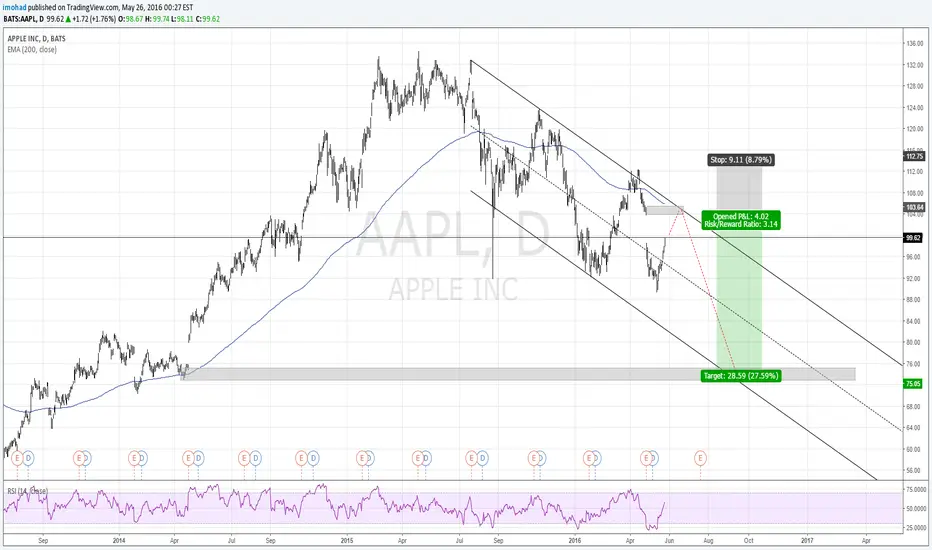Click the earnings E marker just after Apr 2014
The width and height of the screenshot is (932, 550).
tap(188, 458)
